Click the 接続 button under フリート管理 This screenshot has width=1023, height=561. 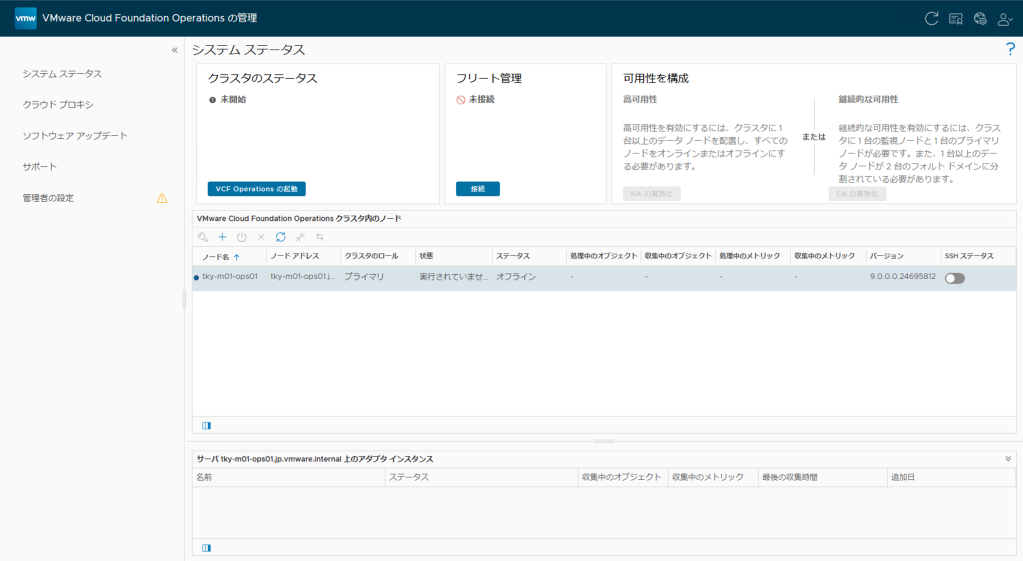click(x=478, y=189)
